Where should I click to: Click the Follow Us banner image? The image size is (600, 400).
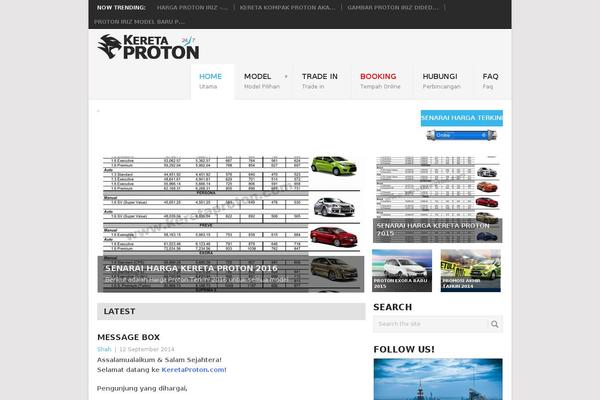(438, 379)
